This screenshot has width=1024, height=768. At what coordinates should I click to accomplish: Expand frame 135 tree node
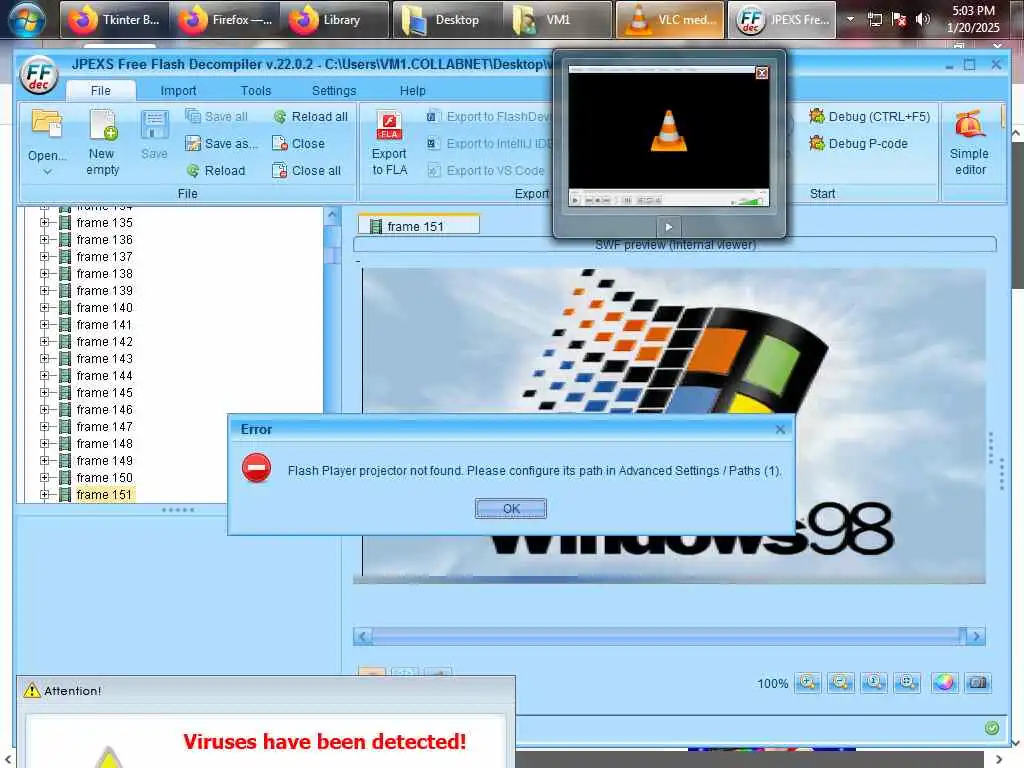44,223
